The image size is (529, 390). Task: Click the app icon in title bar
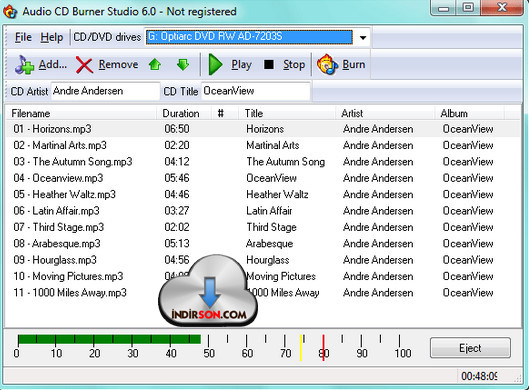point(10,11)
